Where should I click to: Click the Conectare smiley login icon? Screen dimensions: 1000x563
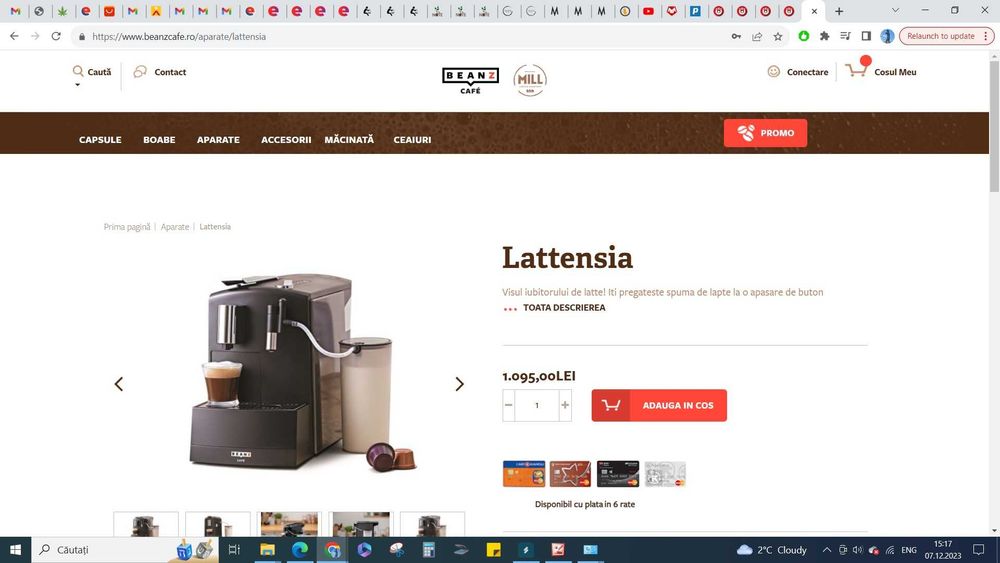(774, 71)
